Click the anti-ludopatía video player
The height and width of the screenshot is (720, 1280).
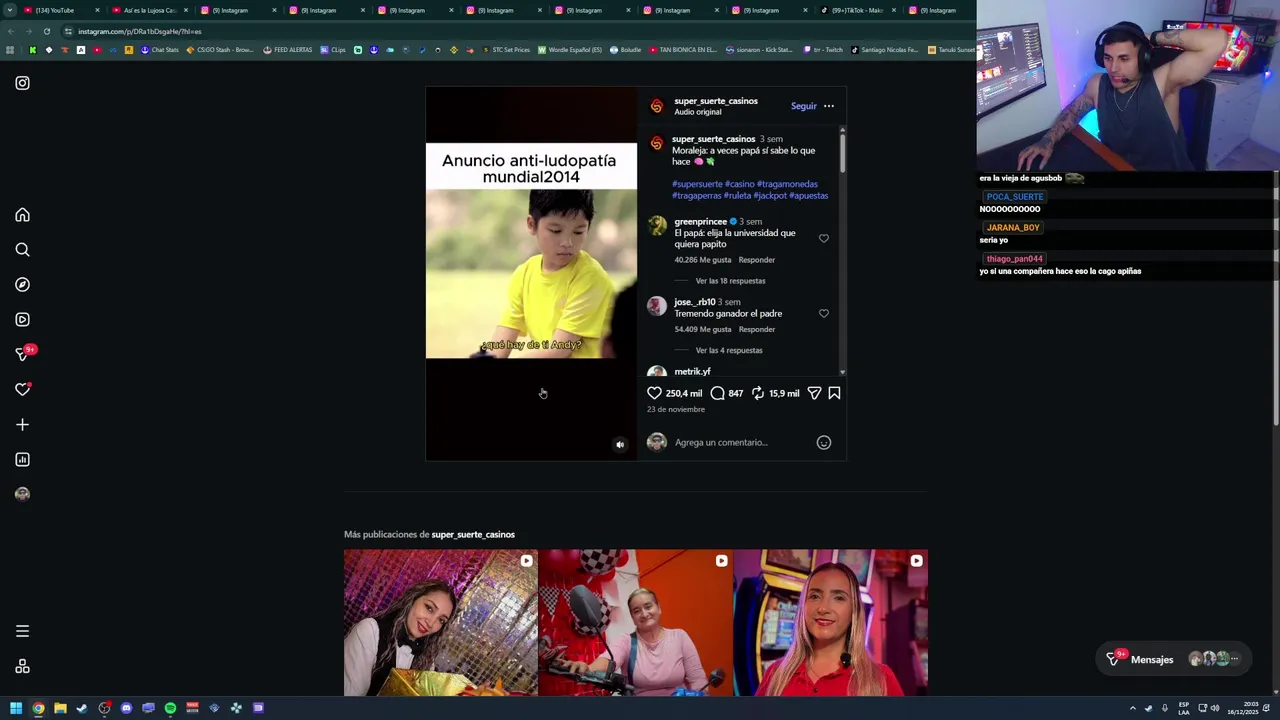click(531, 273)
